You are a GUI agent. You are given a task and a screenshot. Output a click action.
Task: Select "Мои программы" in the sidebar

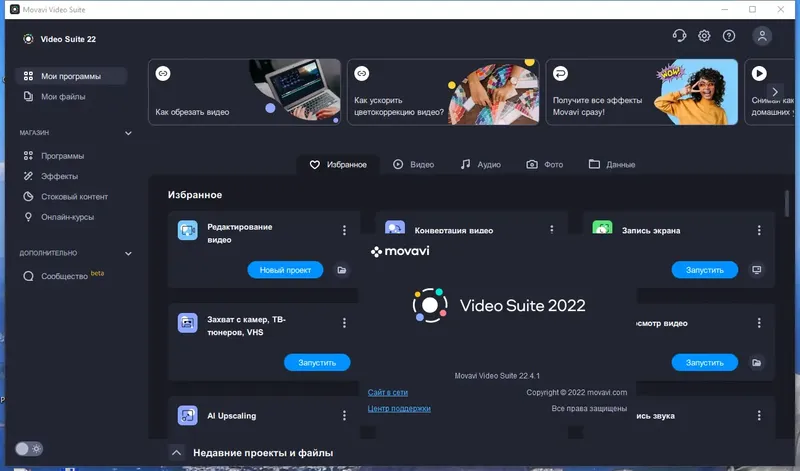[70, 76]
